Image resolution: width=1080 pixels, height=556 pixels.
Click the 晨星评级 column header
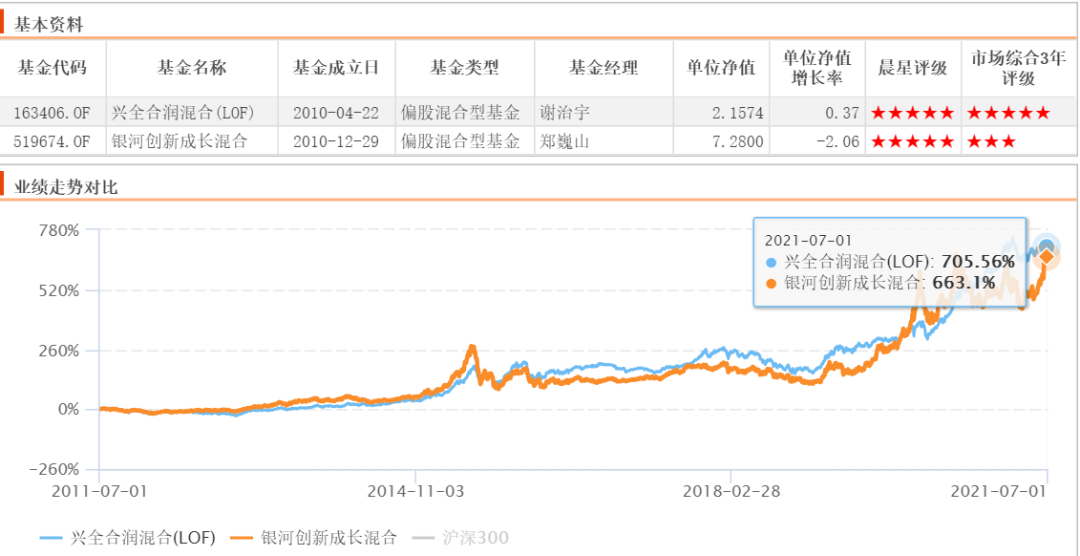pos(913,68)
